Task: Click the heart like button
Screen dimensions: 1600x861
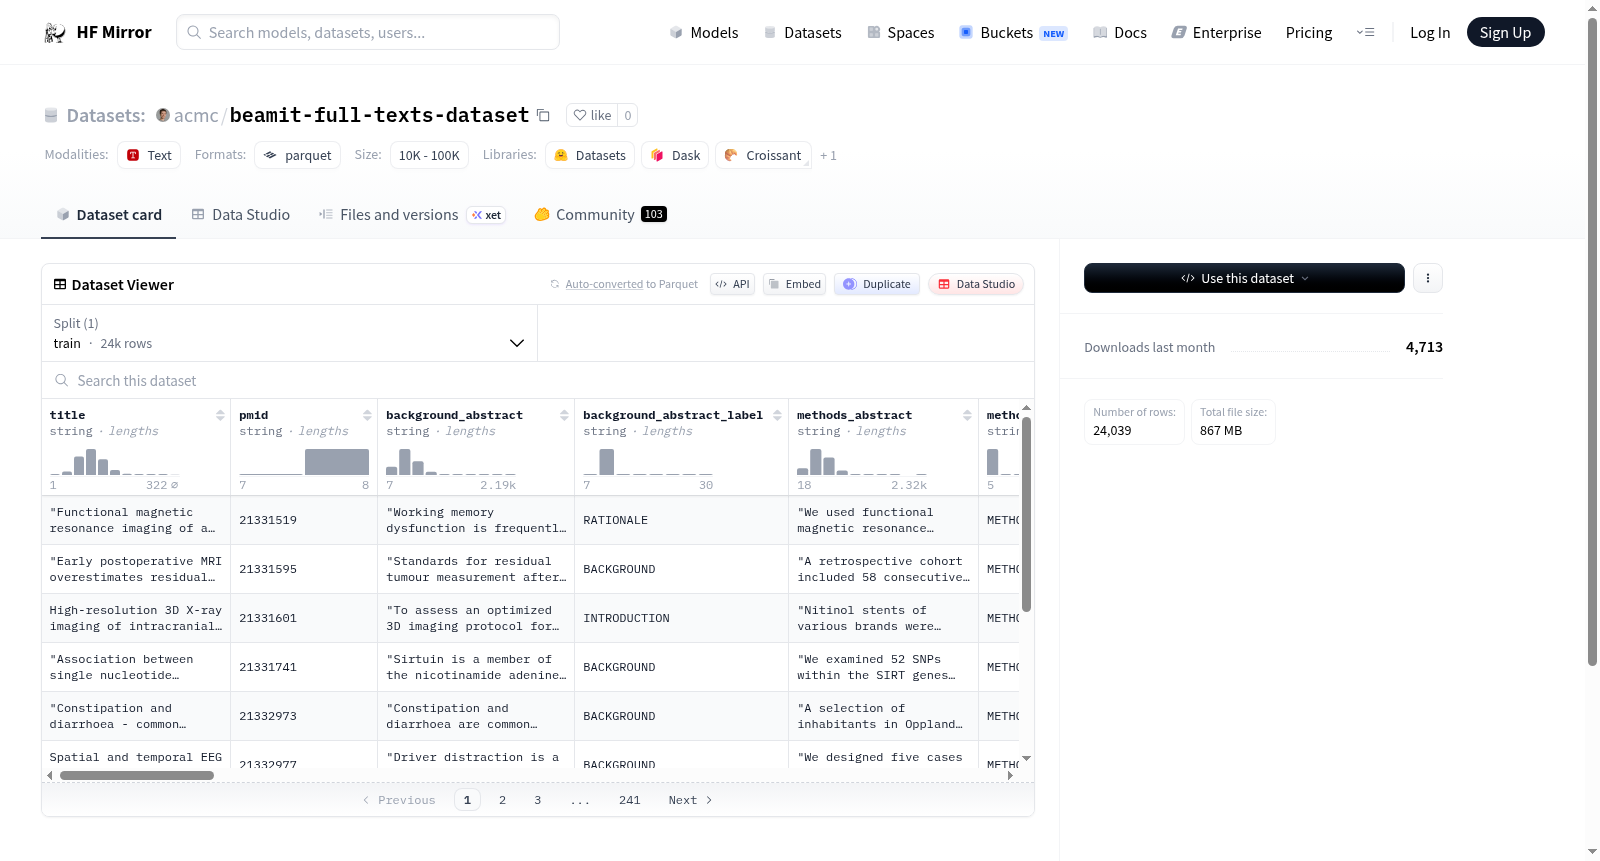Action: 592,115
